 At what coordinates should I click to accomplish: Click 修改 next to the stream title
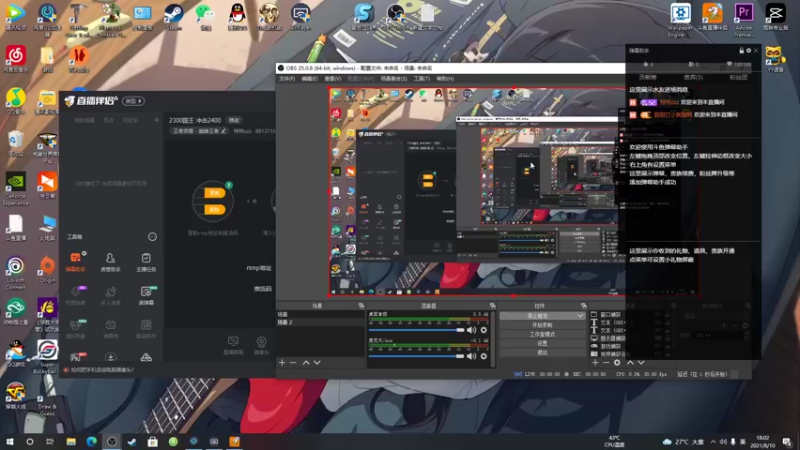pos(234,120)
